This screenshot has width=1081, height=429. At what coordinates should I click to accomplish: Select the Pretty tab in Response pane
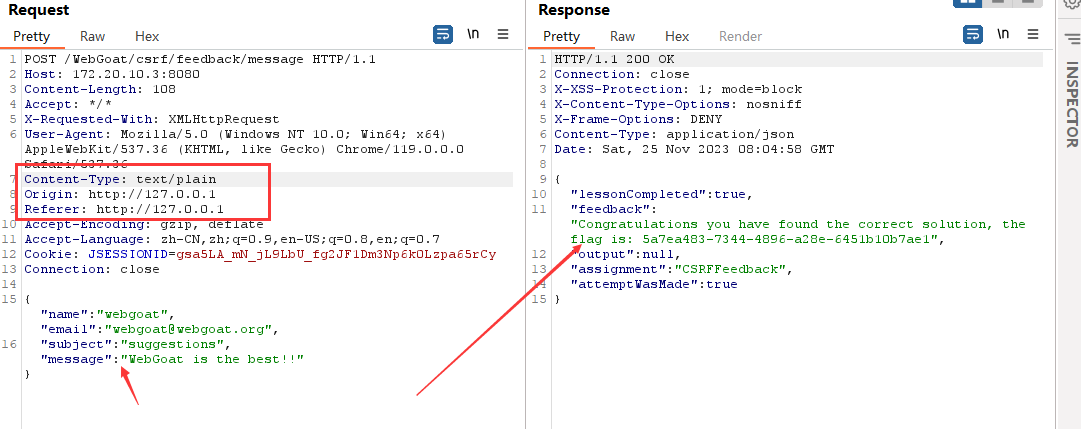561,36
